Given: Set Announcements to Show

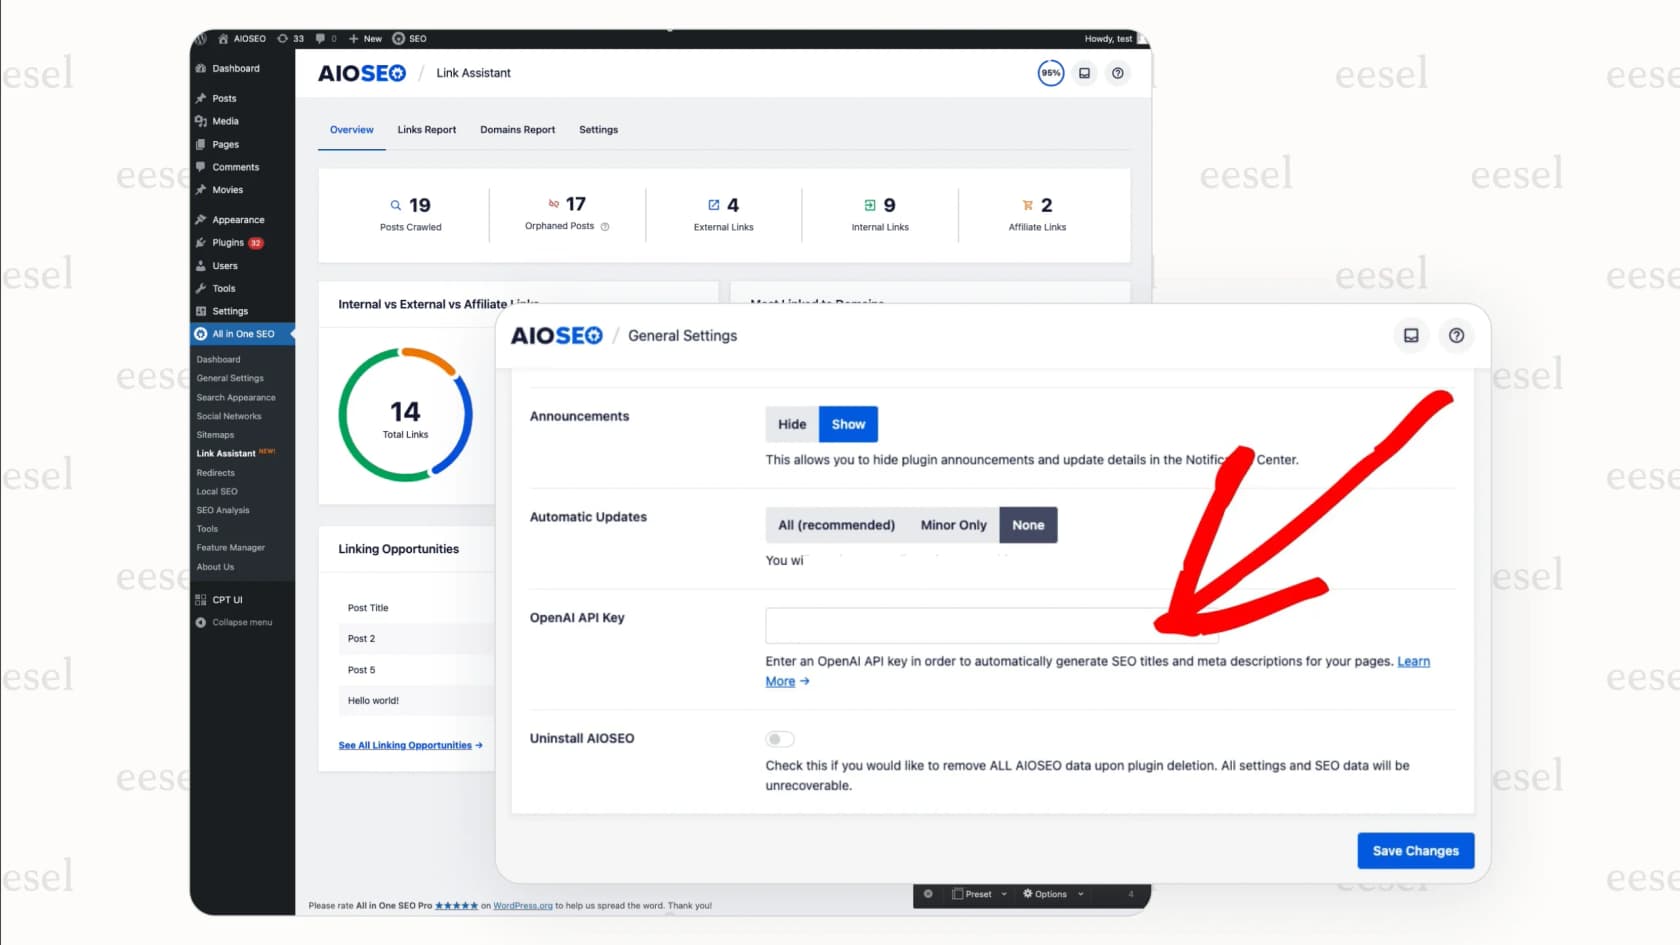Looking at the screenshot, I should click(x=848, y=424).
